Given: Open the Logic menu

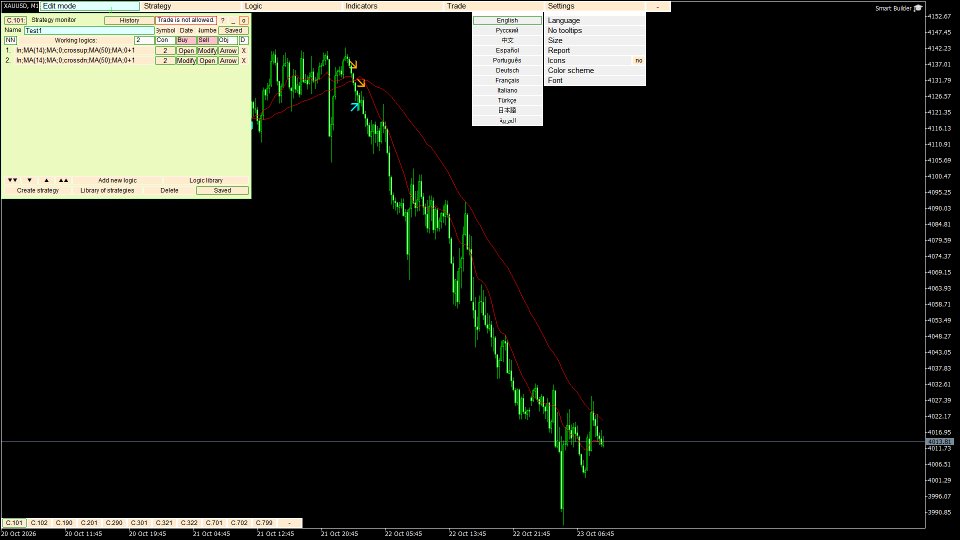Looking at the screenshot, I should [293, 6].
